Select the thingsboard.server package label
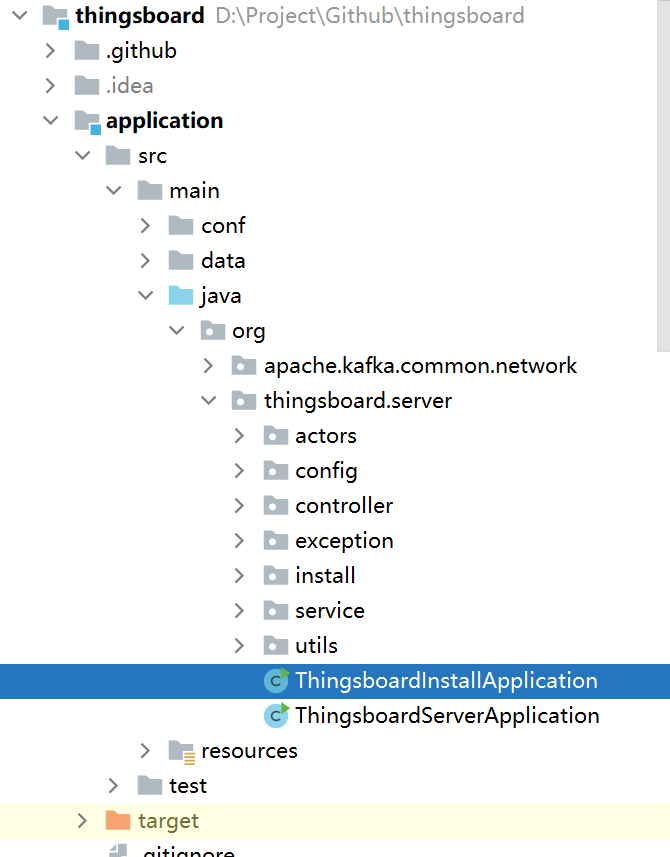Viewport: 670px width, 857px height. [358, 401]
